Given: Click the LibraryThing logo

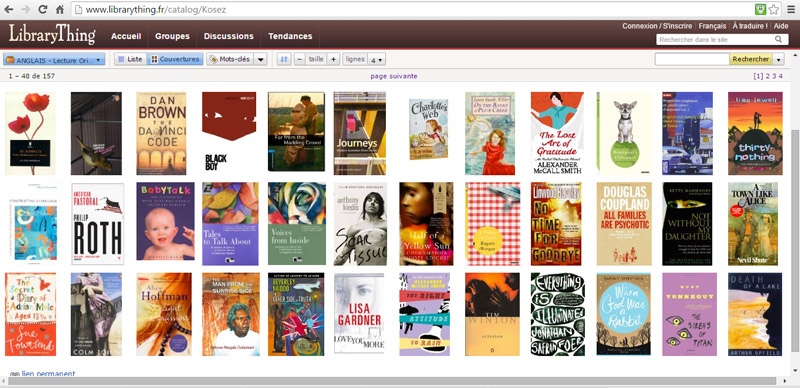Looking at the screenshot, I should 52,35.
